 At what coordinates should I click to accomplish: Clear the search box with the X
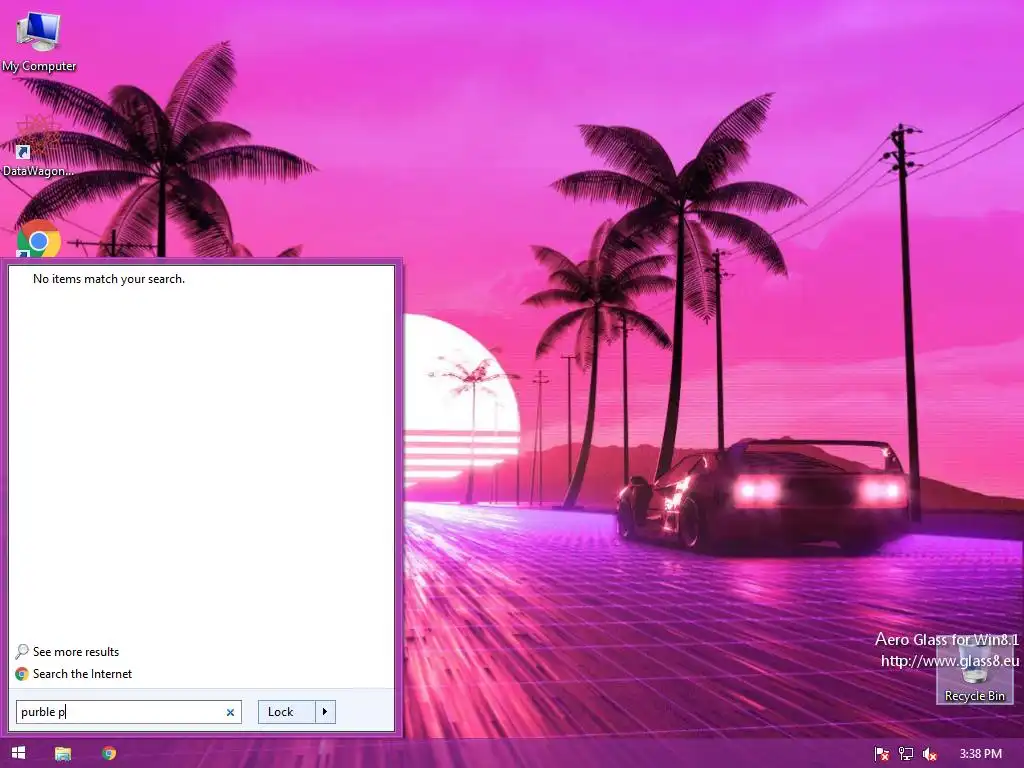pyautogui.click(x=230, y=712)
